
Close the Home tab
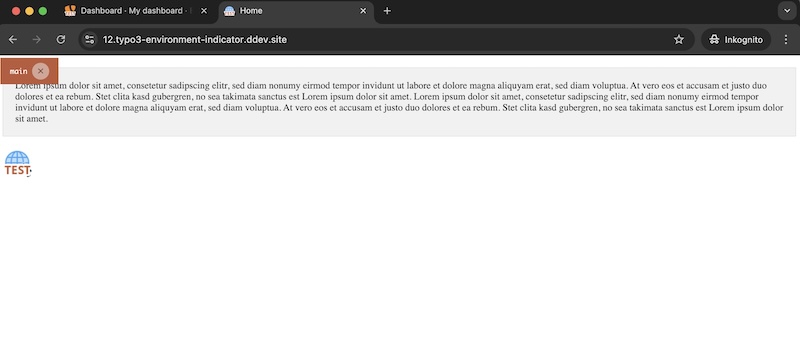(363, 11)
